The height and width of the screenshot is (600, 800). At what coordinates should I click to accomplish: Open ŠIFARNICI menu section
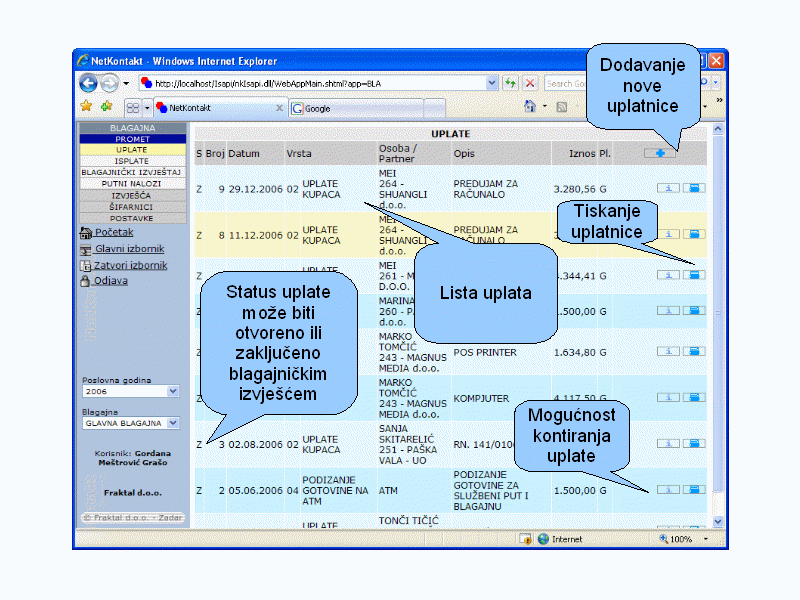pyautogui.click(x=133, y=207)
